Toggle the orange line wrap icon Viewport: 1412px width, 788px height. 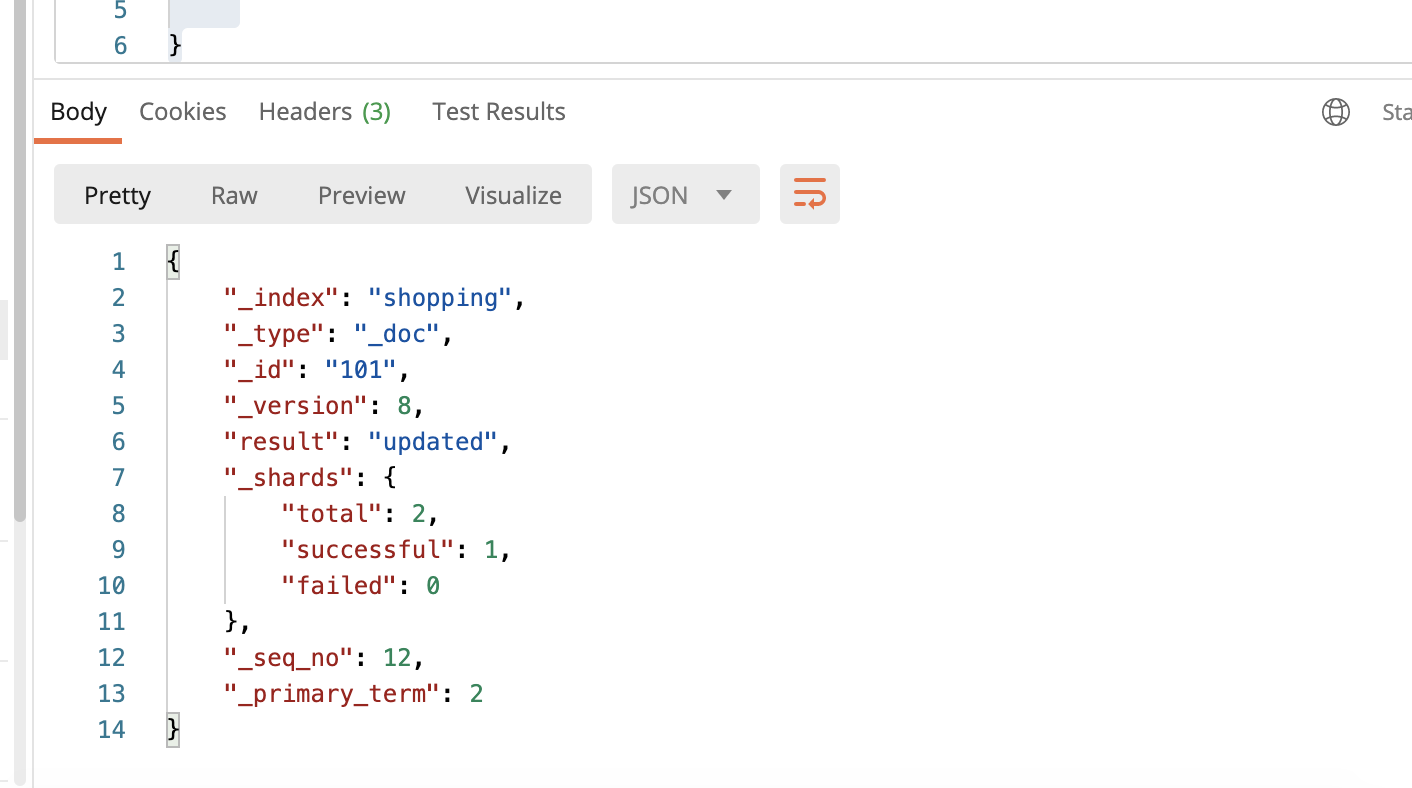809,194
